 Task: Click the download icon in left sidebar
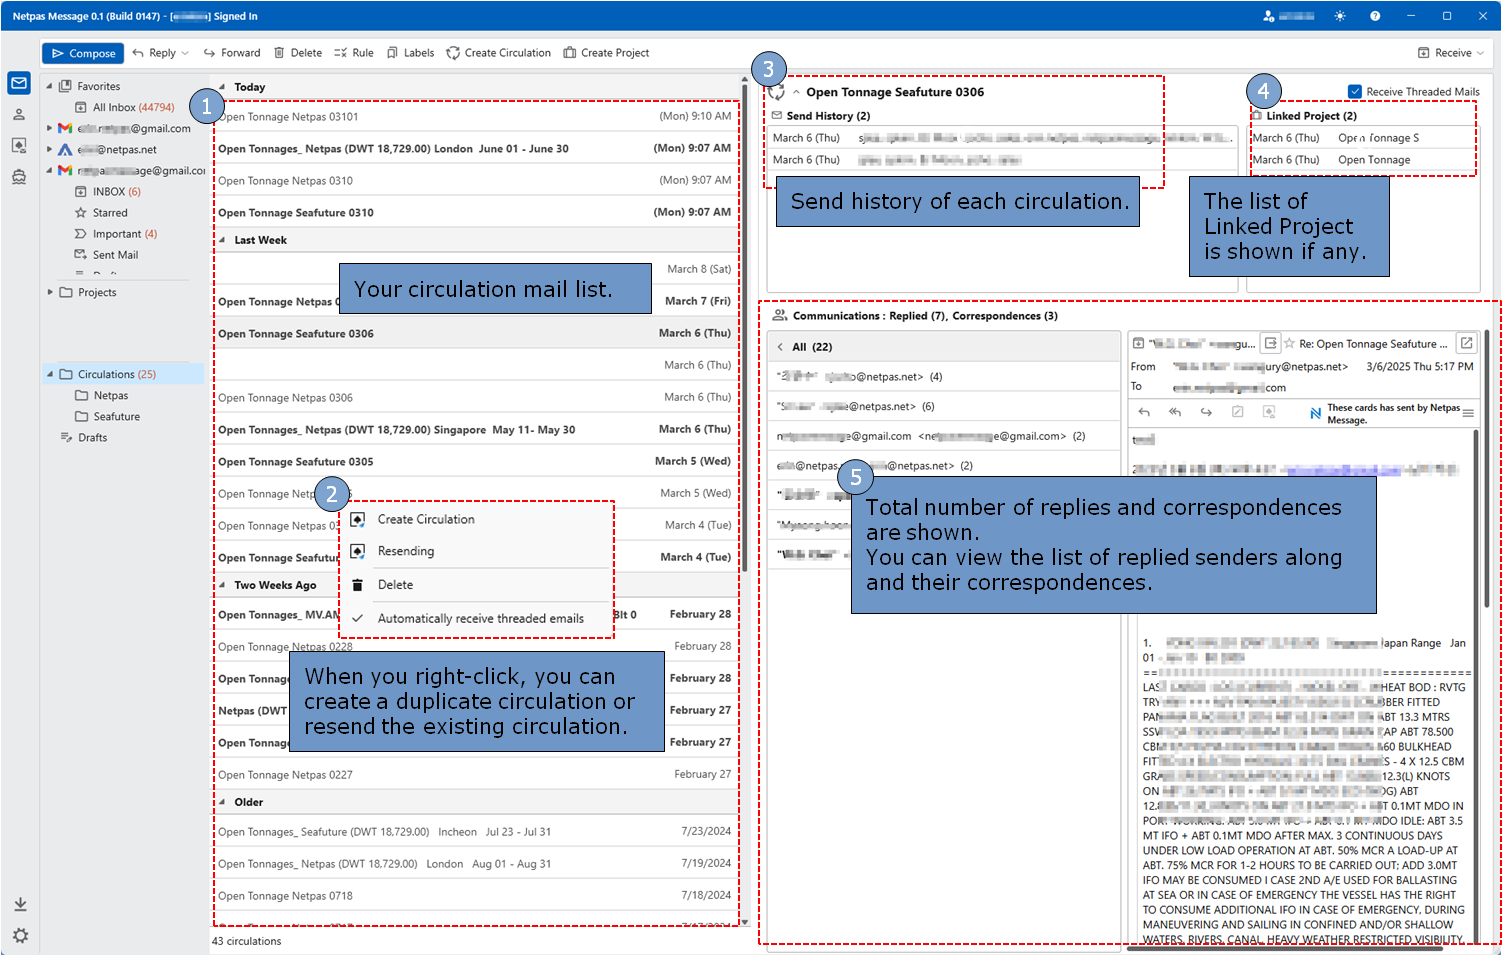pos(20,904)
